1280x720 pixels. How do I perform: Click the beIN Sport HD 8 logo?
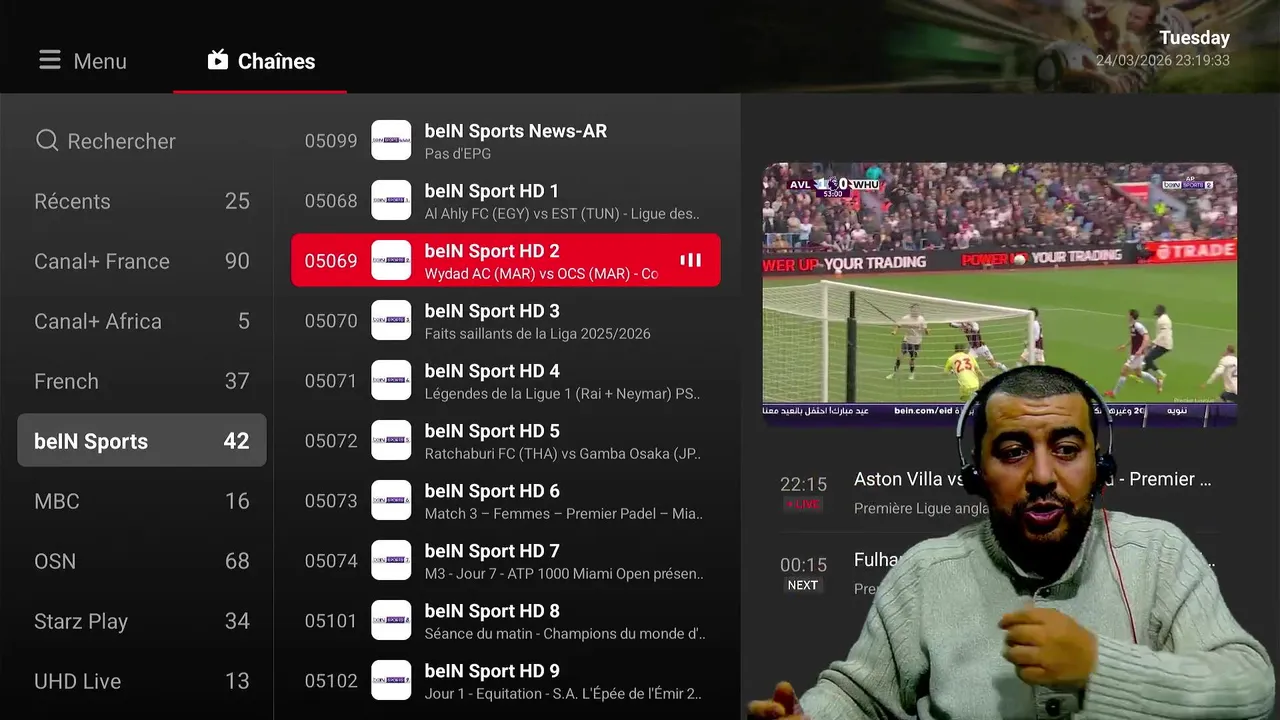tap(391, 621)
